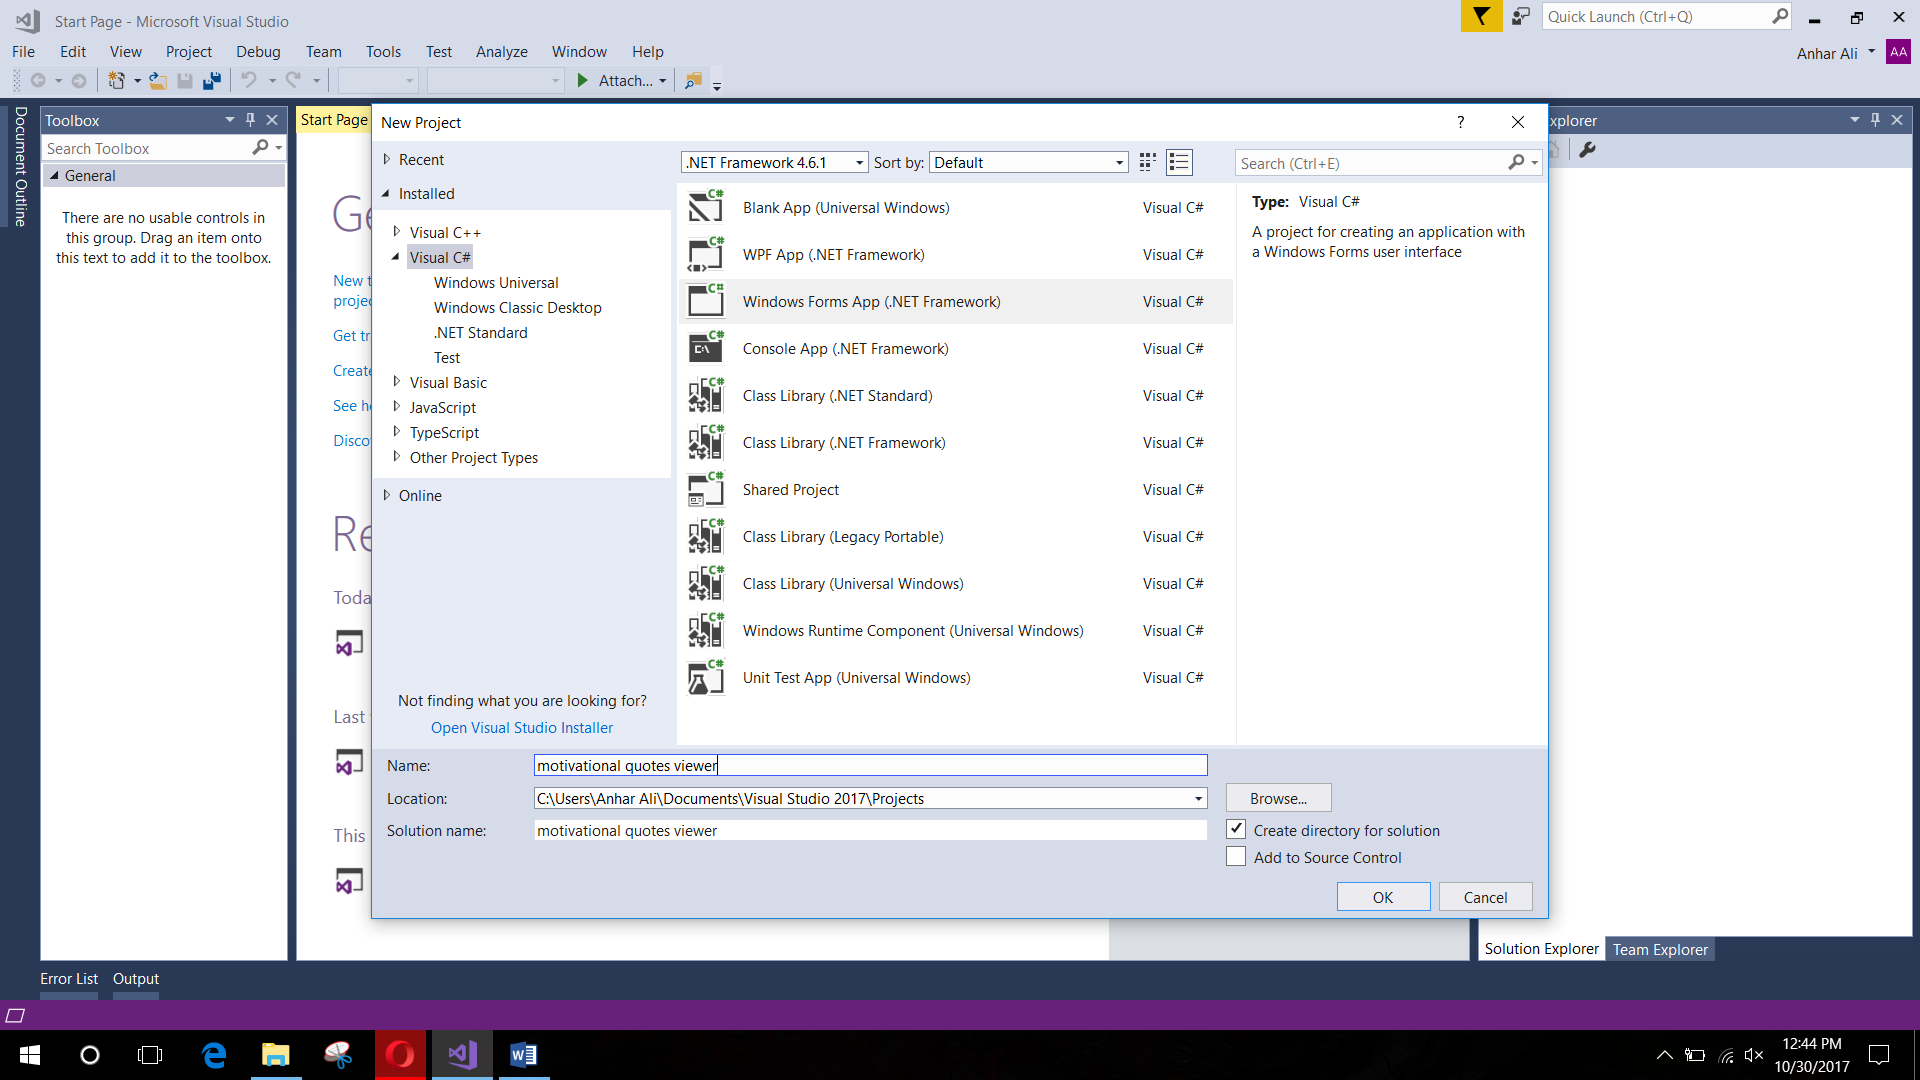Select the WPF App template icon
The height and width of the screenshot is (1080, 1920).
click(x=706, y=254)
